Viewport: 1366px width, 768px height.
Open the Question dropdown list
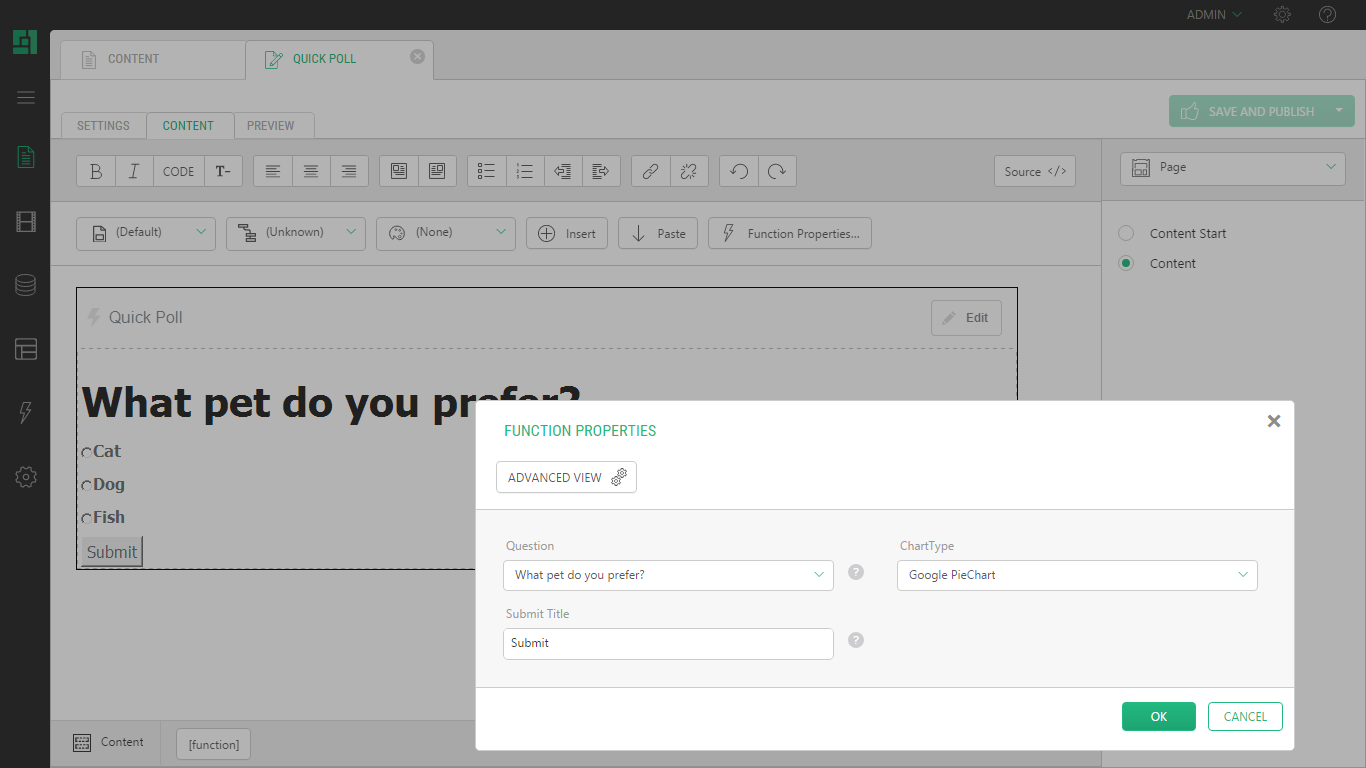(x=668, y=575)
